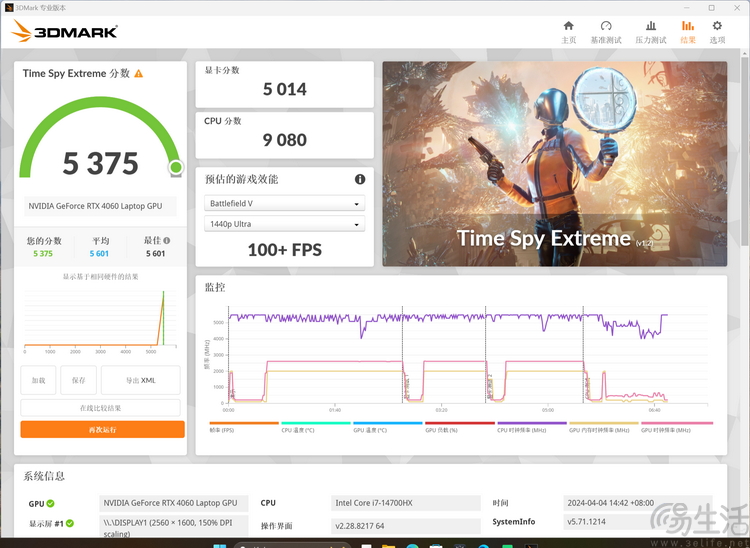Click the warning triangle beside Time Spy Extreme
750x548 pixels.
[139, 74]
